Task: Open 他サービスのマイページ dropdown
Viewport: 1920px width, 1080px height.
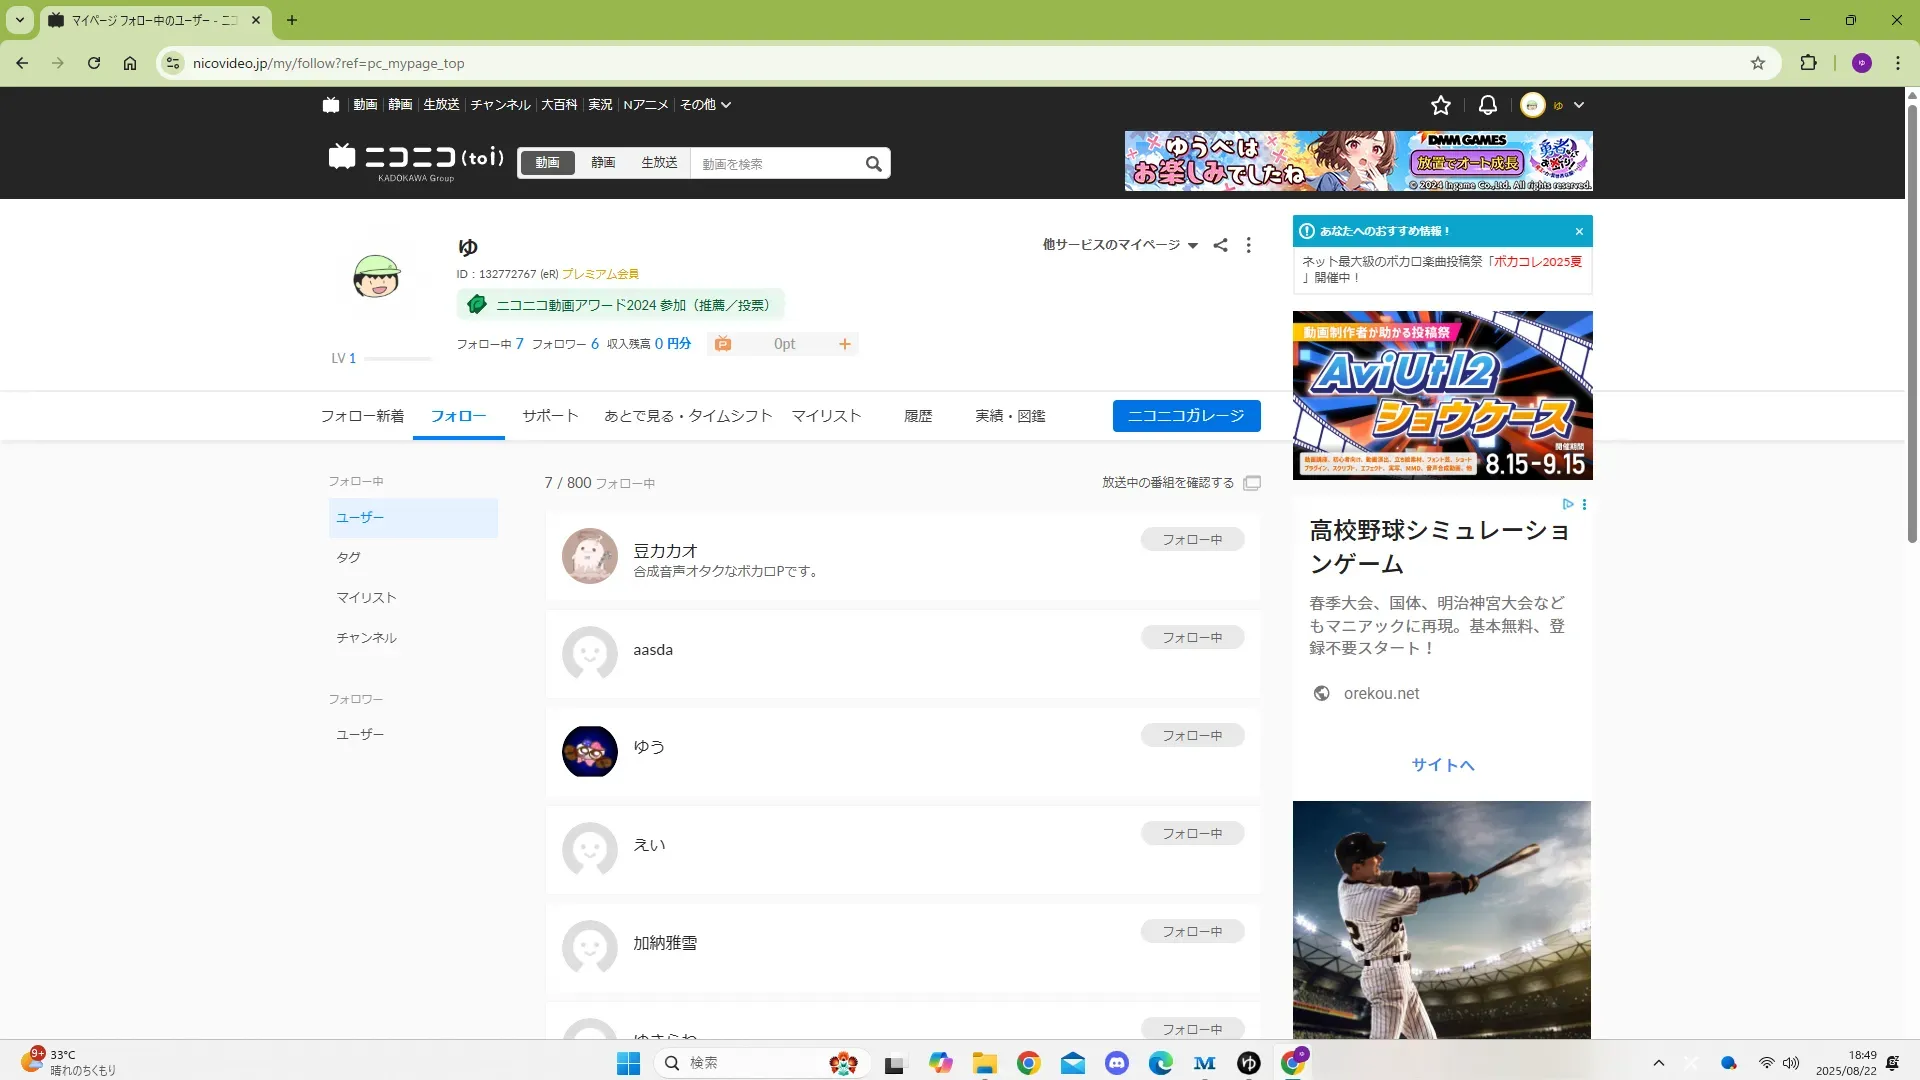Action: [1119, 245]
